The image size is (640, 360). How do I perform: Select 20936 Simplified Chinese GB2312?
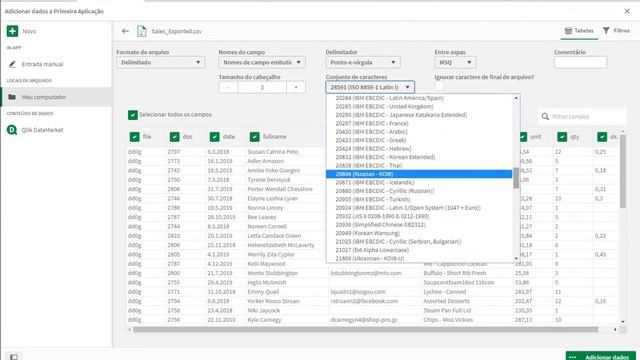coord(419,224)
